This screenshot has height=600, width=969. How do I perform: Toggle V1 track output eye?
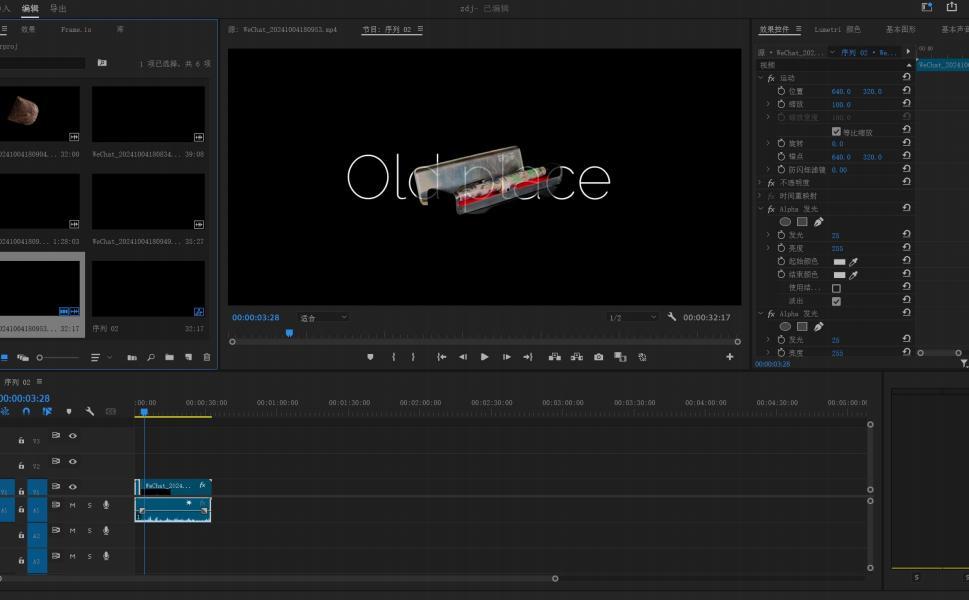pyautogui.click(x=73, y=487)
